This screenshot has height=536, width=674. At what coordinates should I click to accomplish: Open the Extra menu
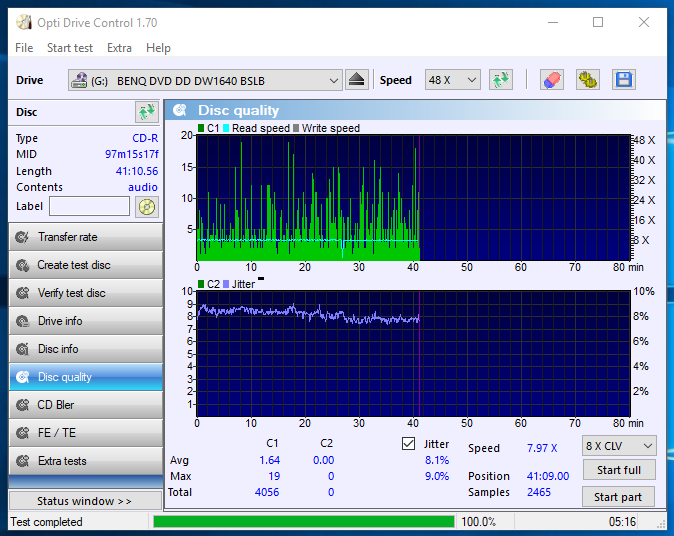point(119,48)
